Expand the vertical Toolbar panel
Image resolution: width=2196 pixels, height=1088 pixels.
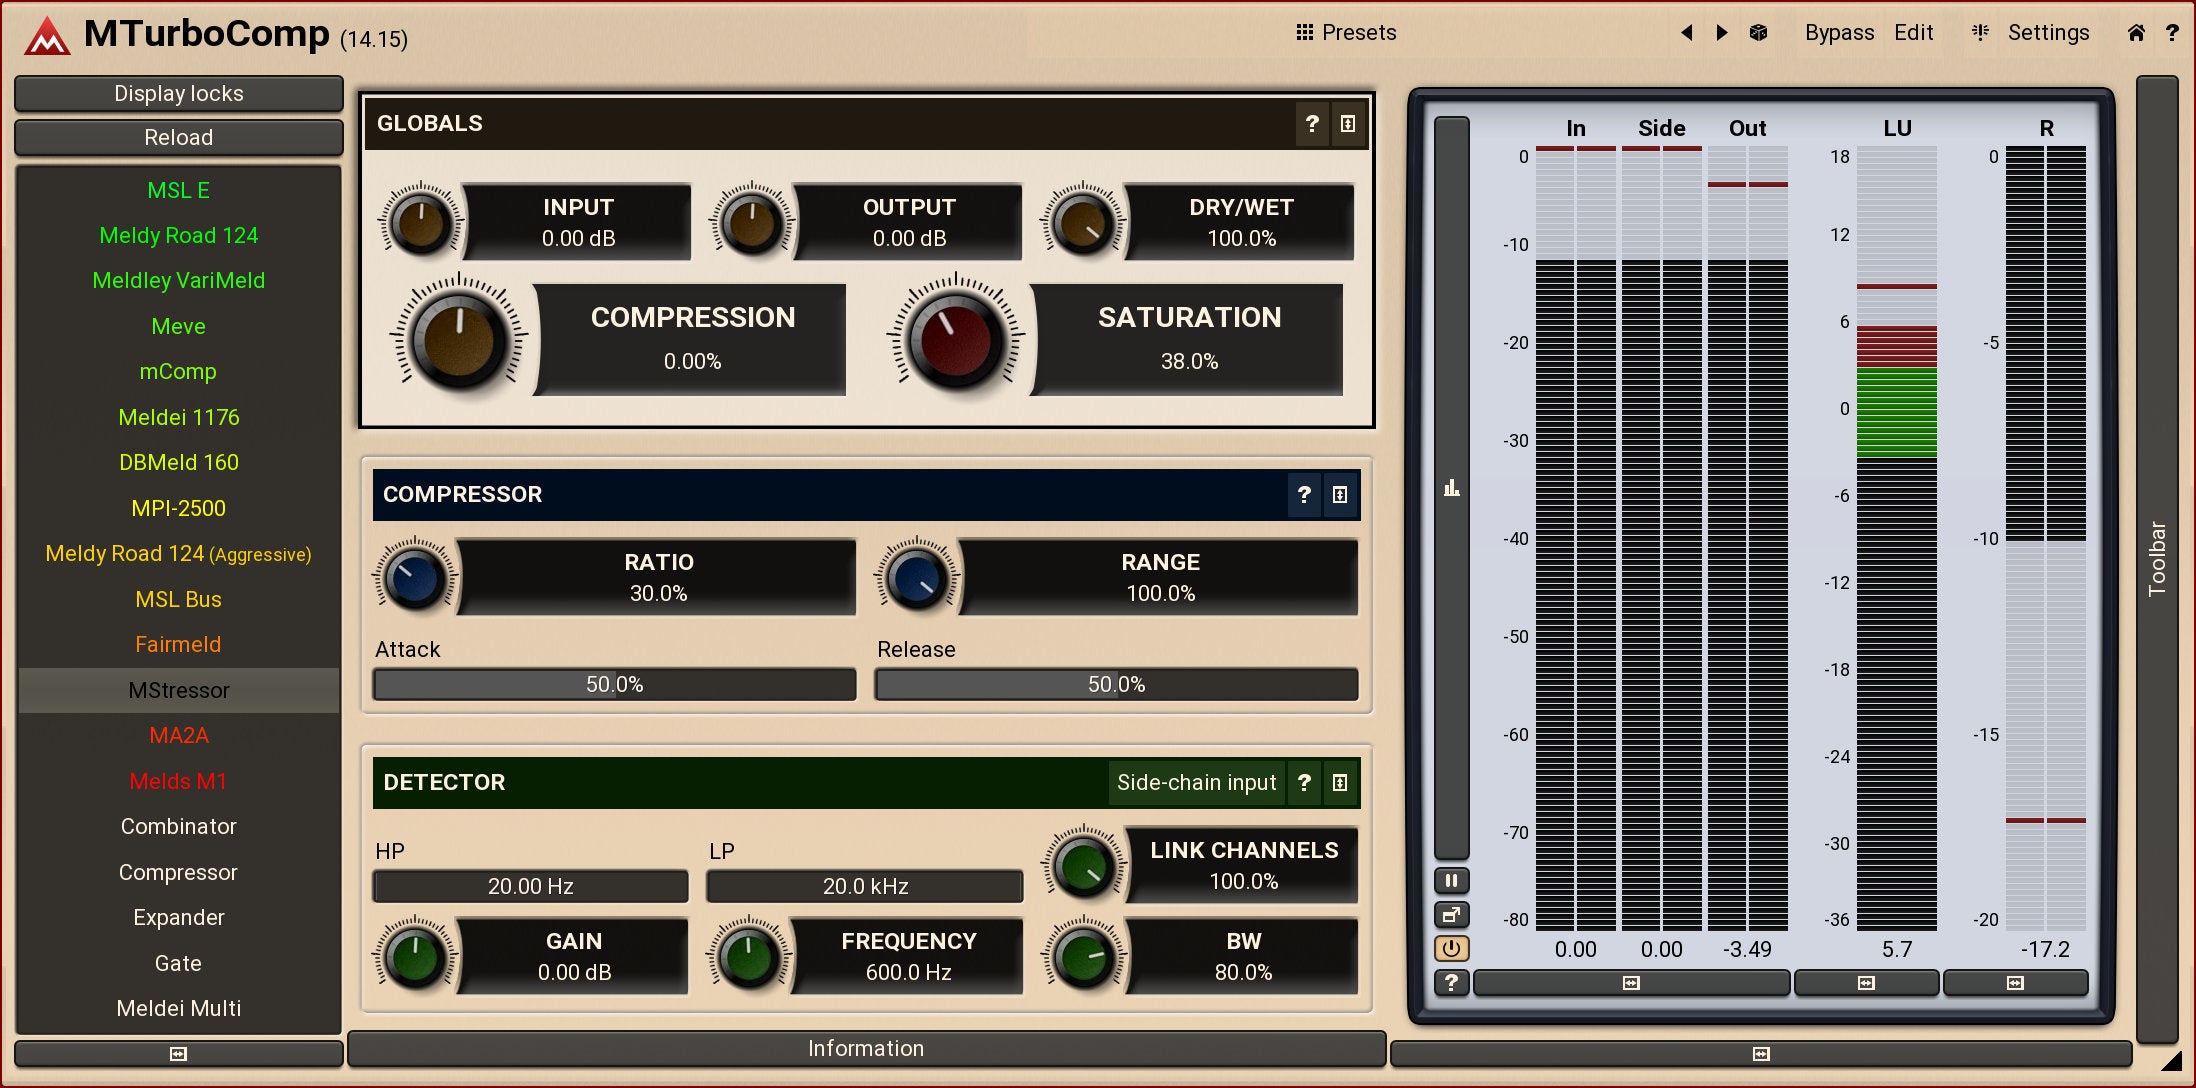[x=2157, y=560]
